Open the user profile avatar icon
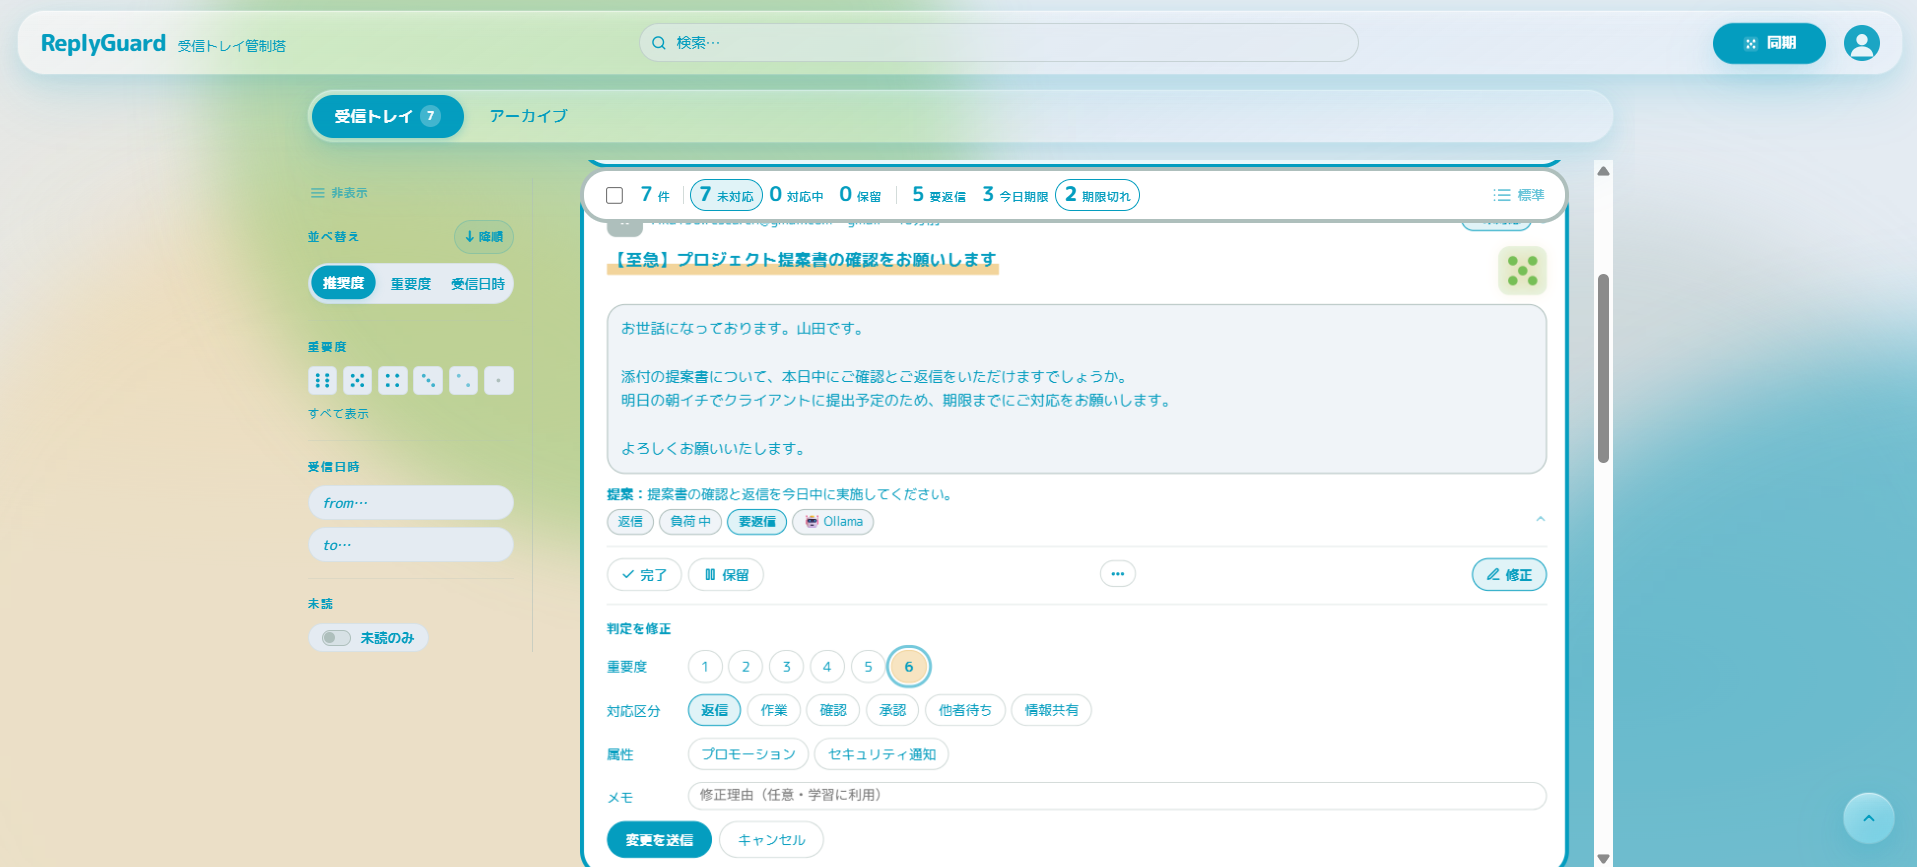 [1861, 43]
